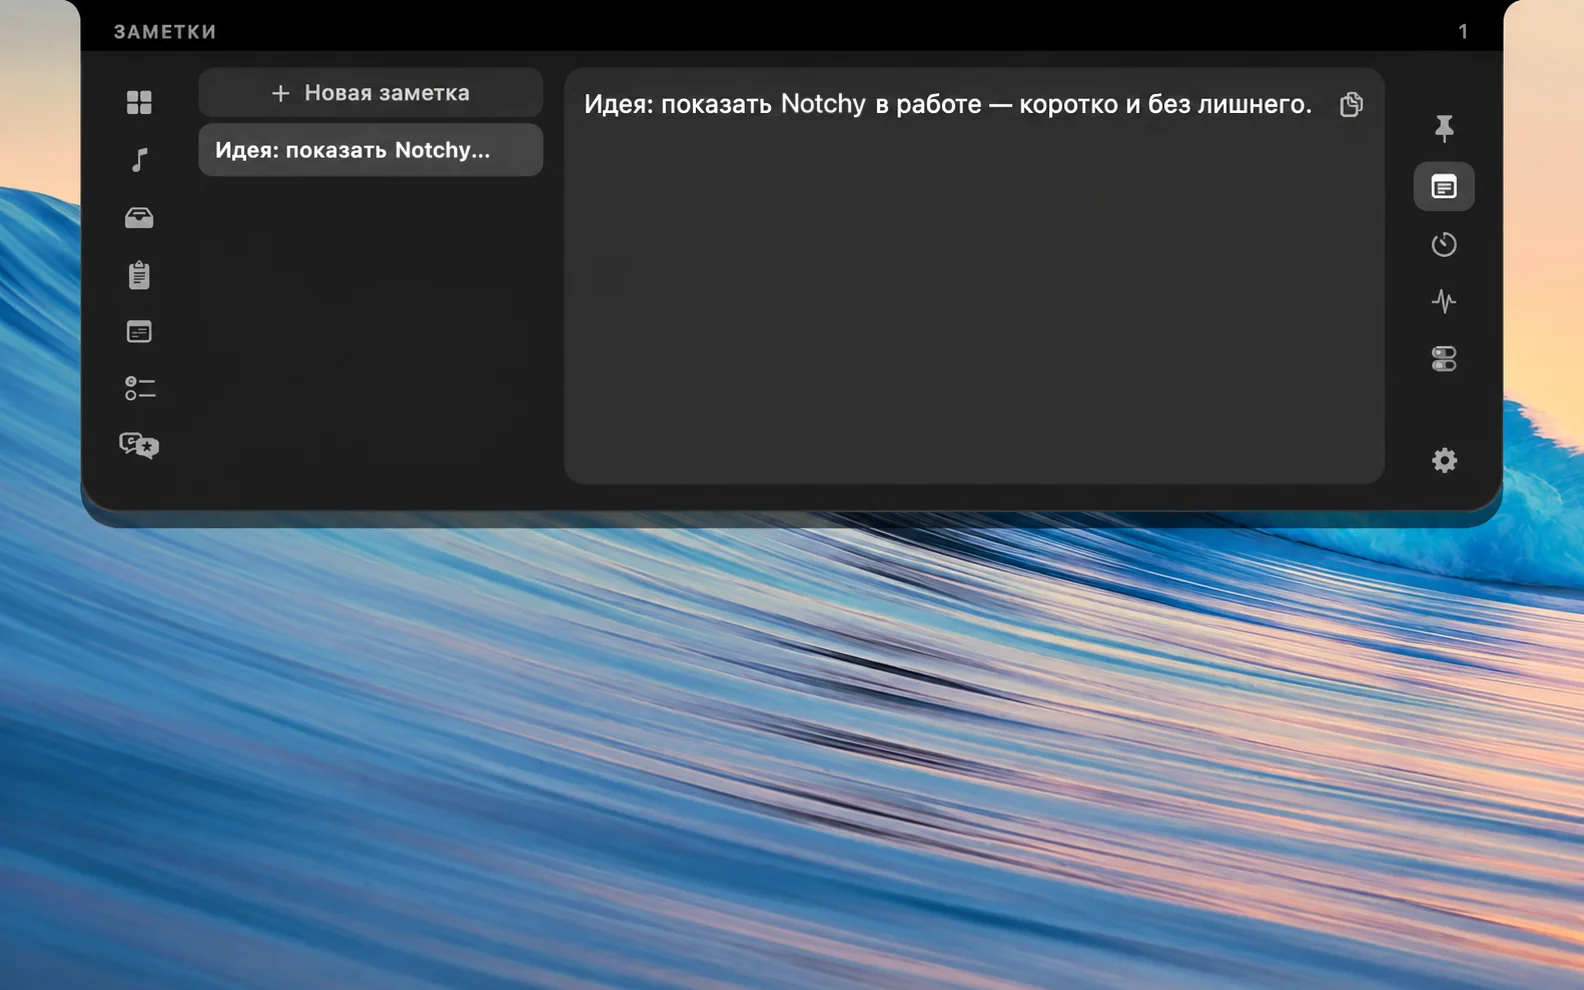
Task: Click the 'ЗАМЕТКИ' header title
Action: 165,32
